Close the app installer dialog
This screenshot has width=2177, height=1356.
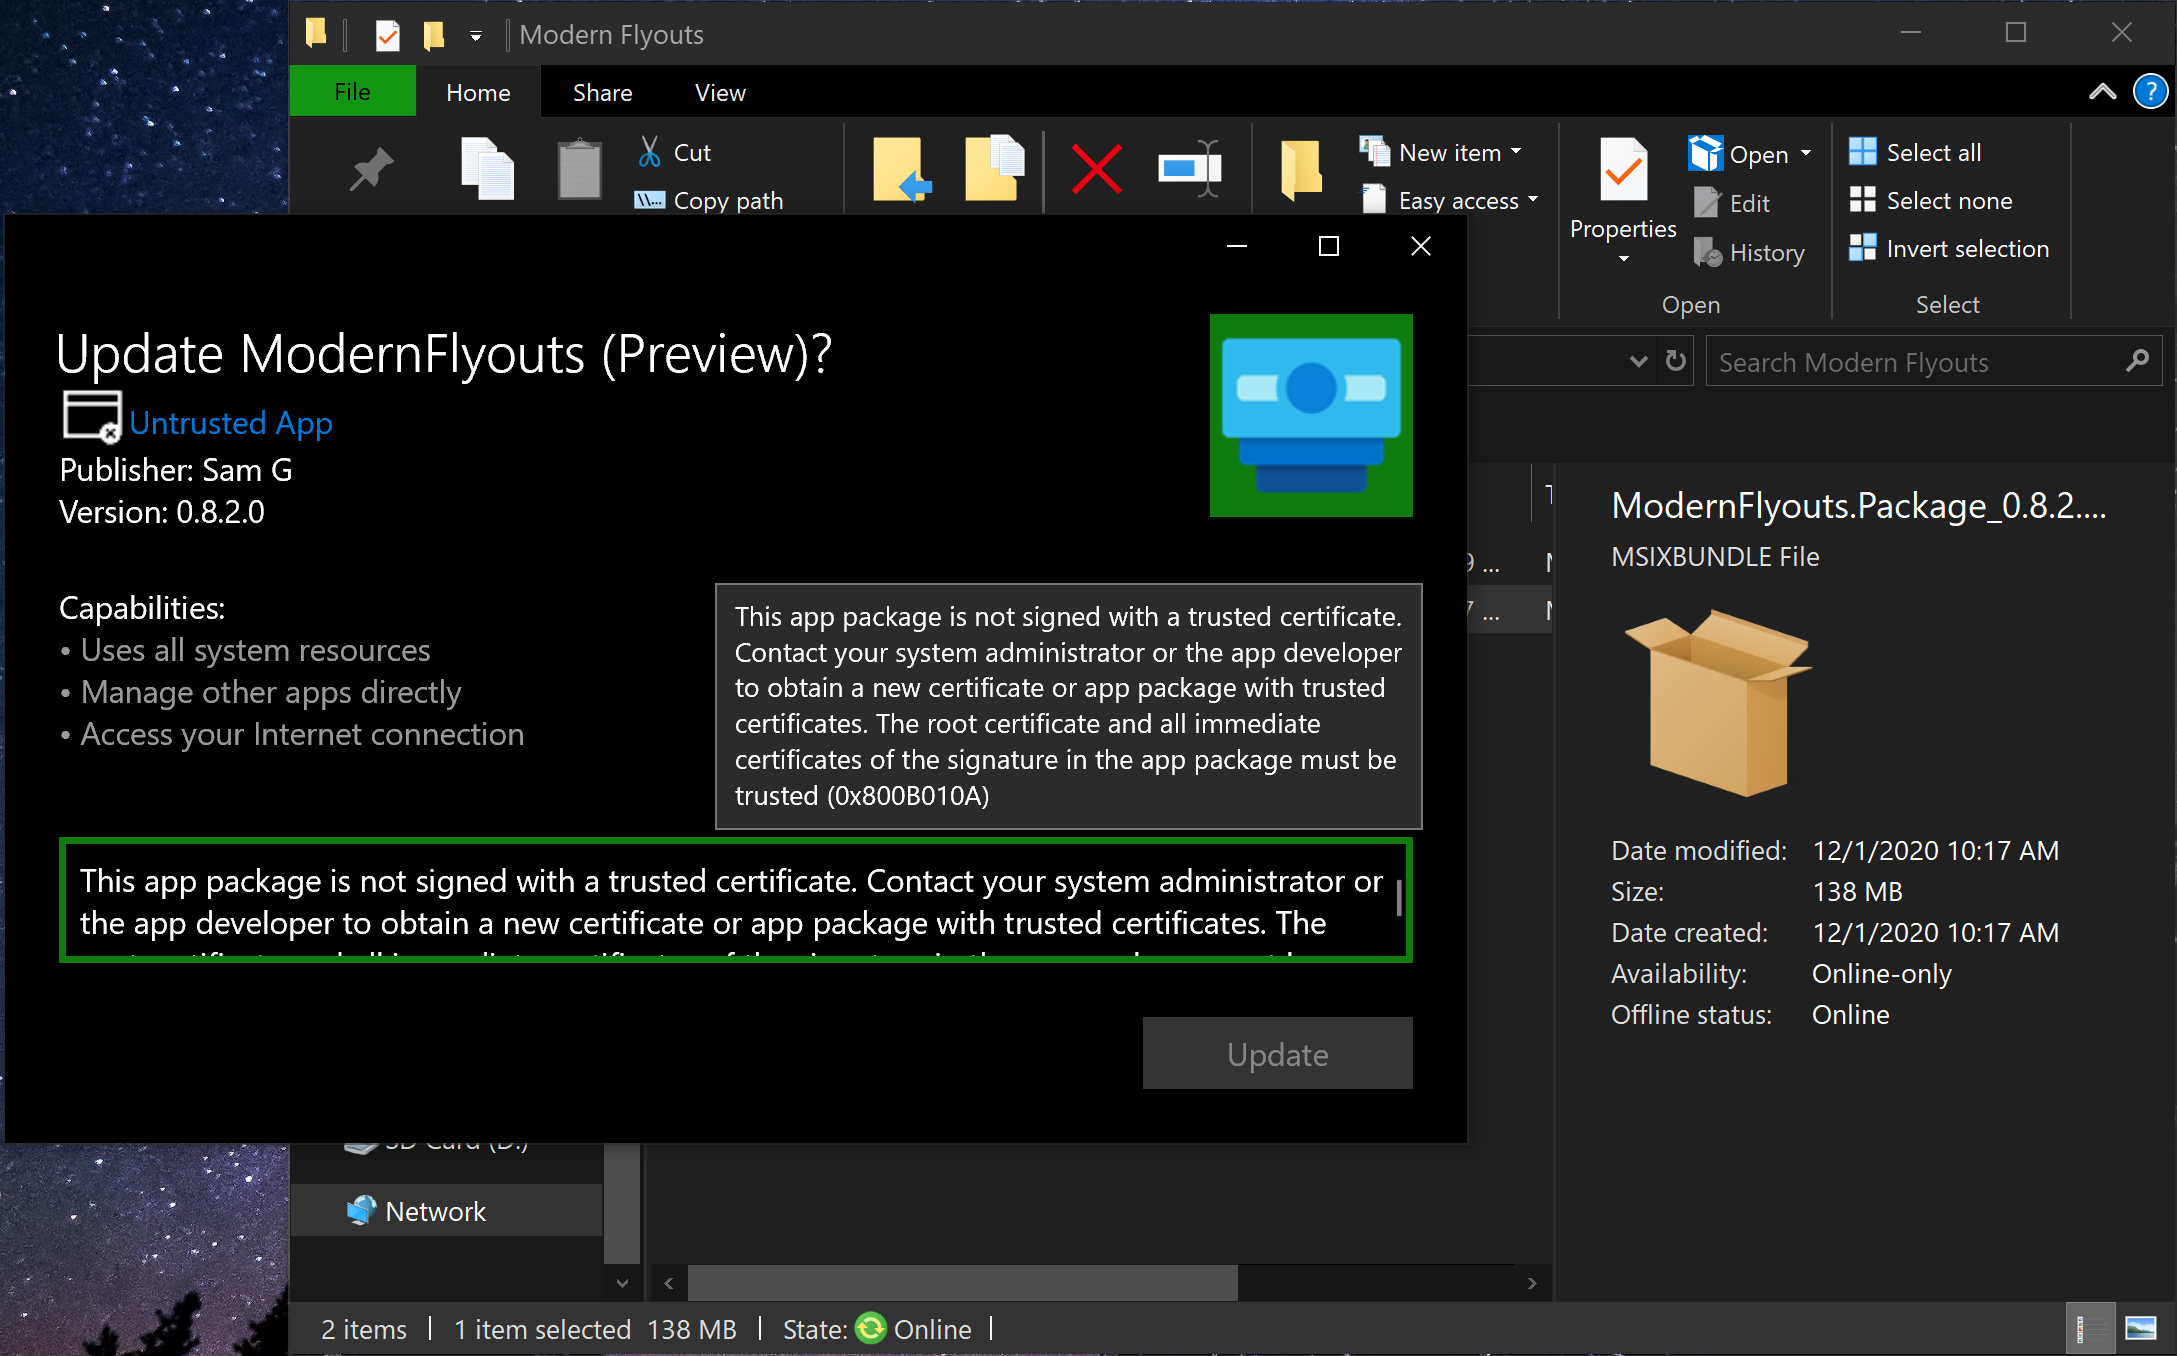point(1421,246)
